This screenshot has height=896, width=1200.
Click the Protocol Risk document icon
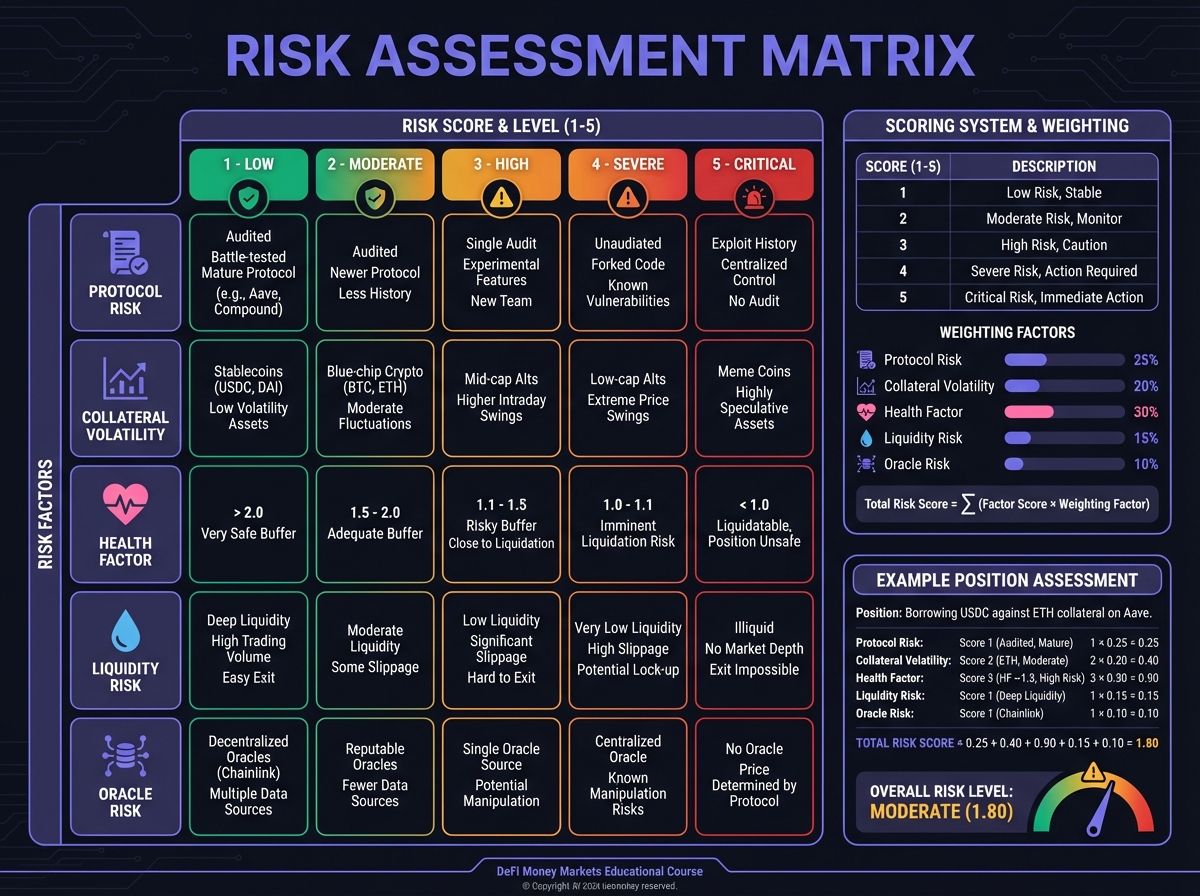[x=125, y=253]
